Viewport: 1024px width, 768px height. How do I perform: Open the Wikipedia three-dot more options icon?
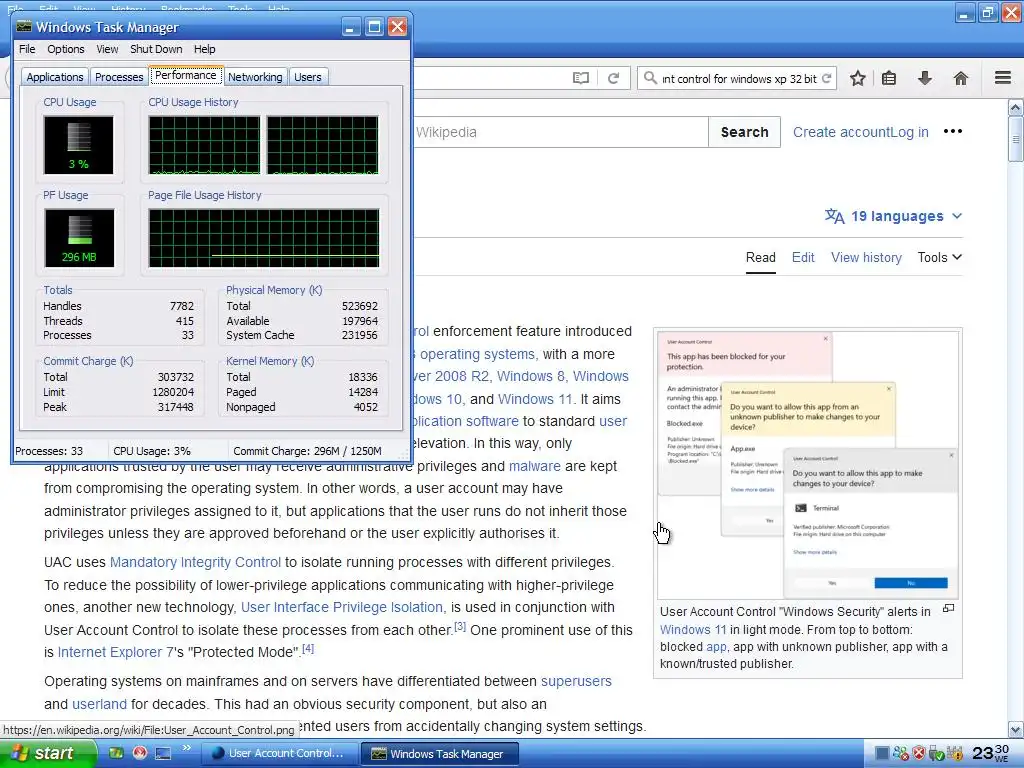coord(953,131)
